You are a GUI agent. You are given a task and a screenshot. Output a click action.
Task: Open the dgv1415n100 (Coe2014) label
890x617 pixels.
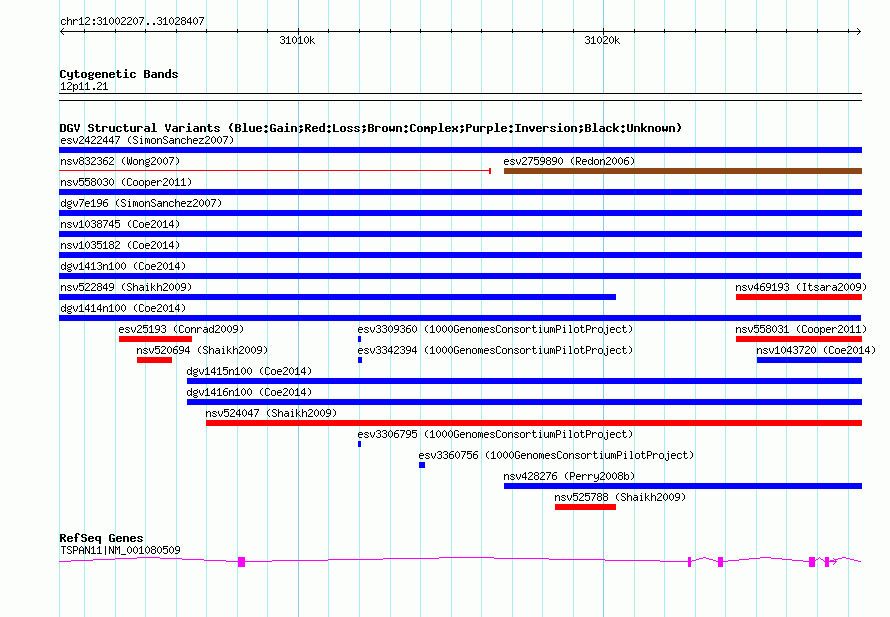(249, 371)
